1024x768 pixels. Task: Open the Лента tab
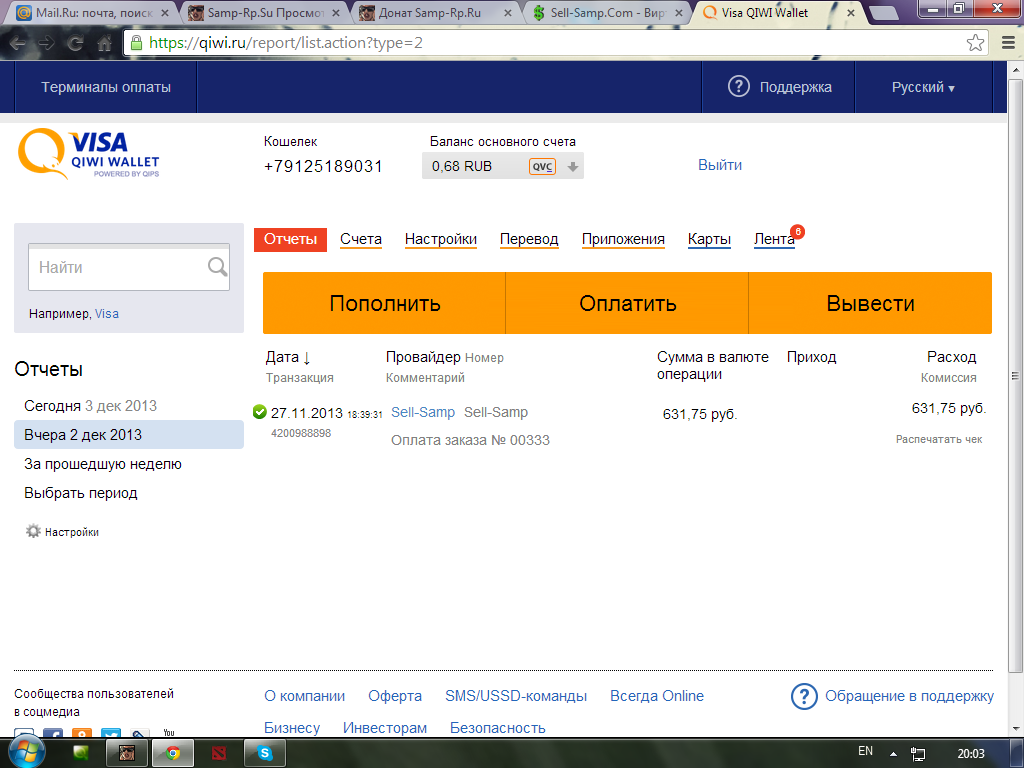point(774,239)
